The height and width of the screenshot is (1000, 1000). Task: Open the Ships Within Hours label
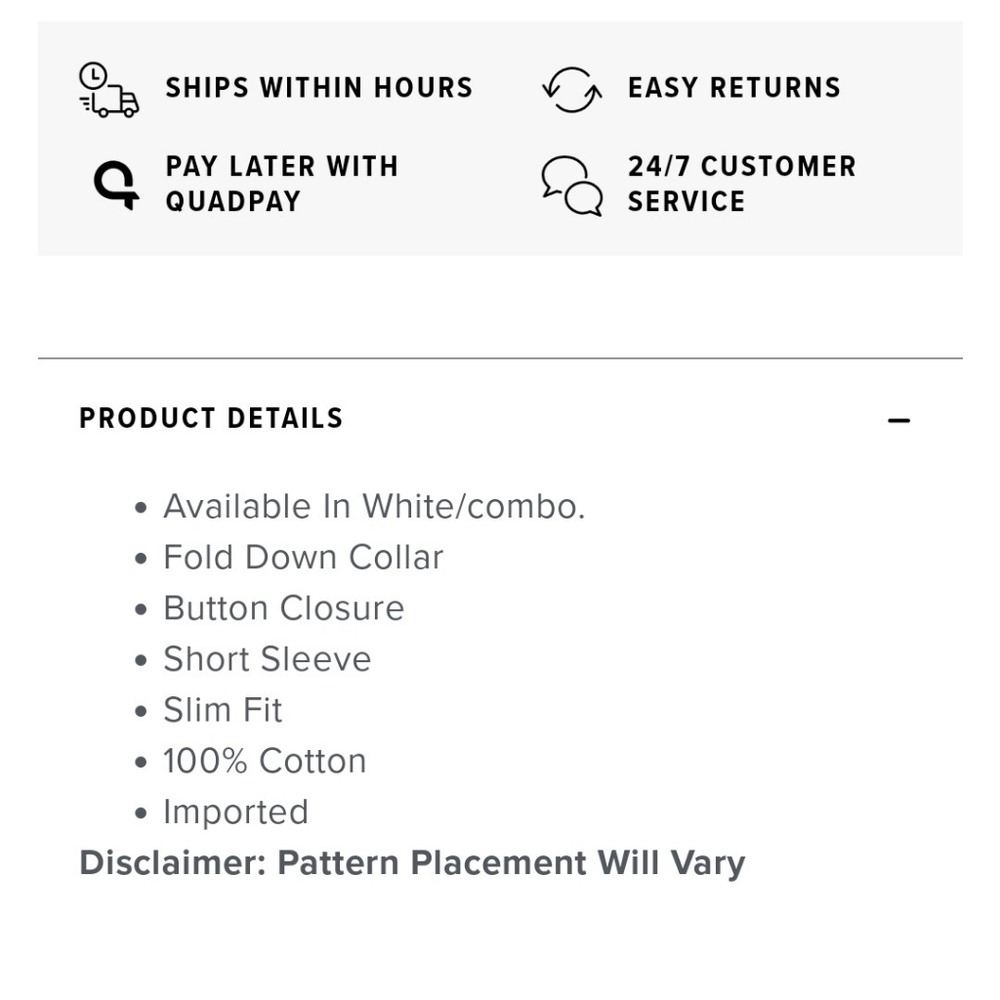click(319, 88)
